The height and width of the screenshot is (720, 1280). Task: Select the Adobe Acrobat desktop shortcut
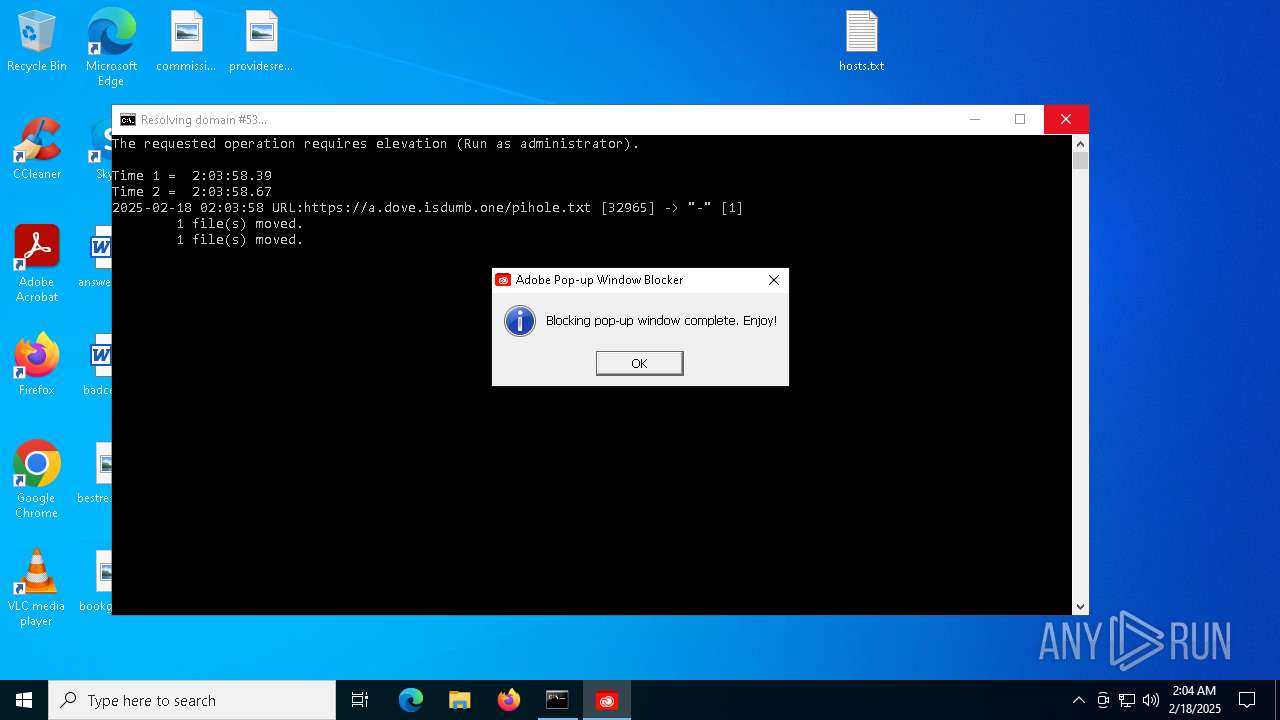(x=37, y=264)
